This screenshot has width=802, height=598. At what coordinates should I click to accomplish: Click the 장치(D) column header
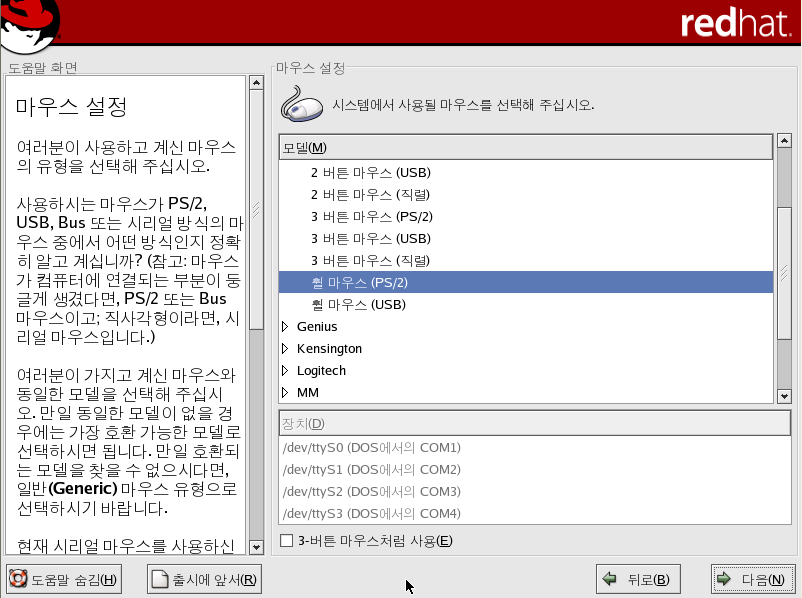coord(535,423)
